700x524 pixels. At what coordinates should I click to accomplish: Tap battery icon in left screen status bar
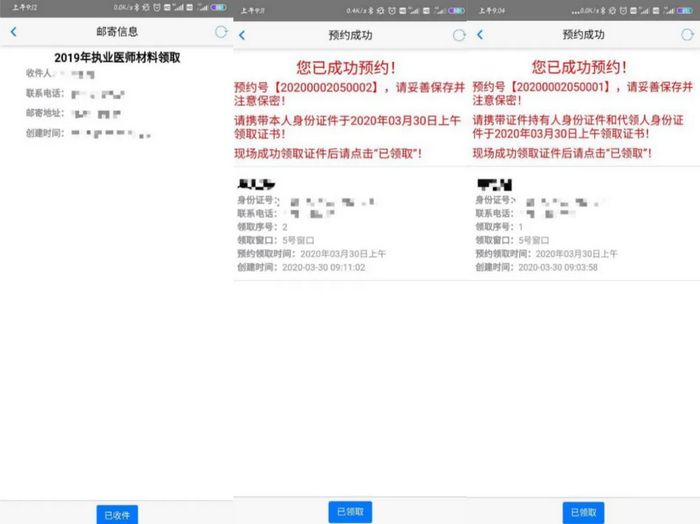pos(218,8)
